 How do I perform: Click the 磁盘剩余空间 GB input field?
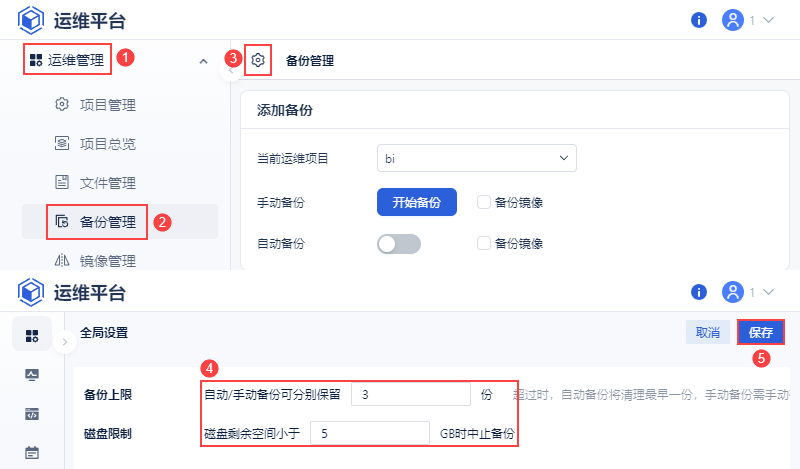click(x=370, y=434)
